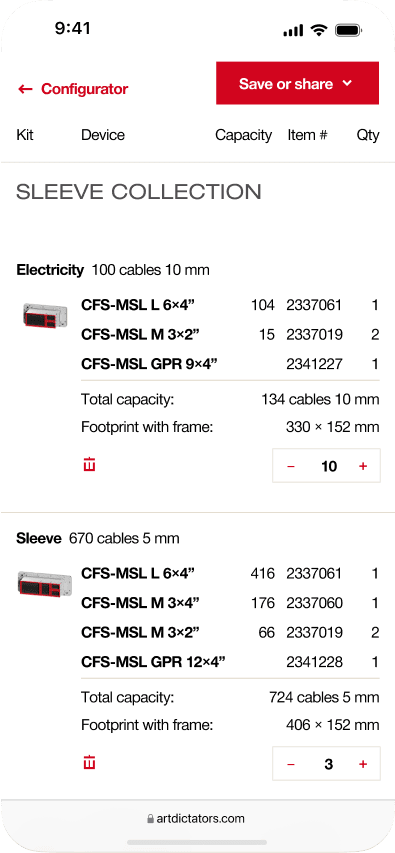Click the Sleeve quantity field showing 3
395x853 pixels.
329,764
